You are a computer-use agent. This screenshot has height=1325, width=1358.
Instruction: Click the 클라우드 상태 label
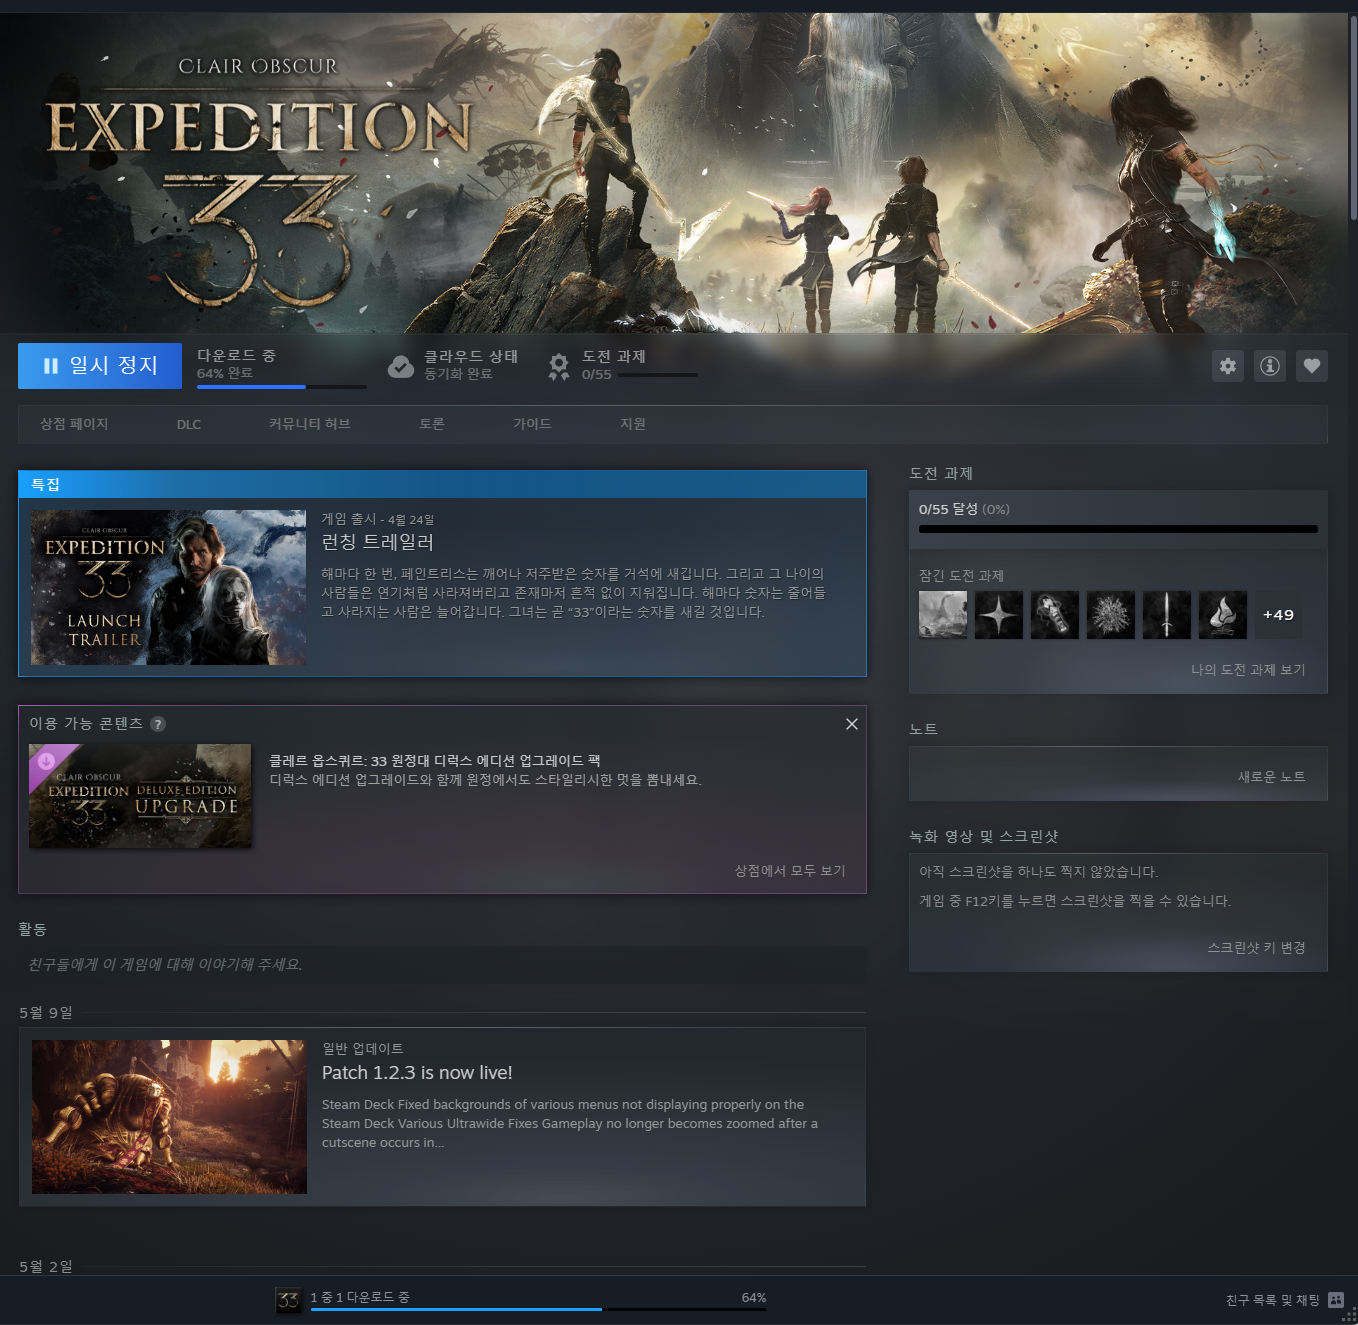(471, 356)
